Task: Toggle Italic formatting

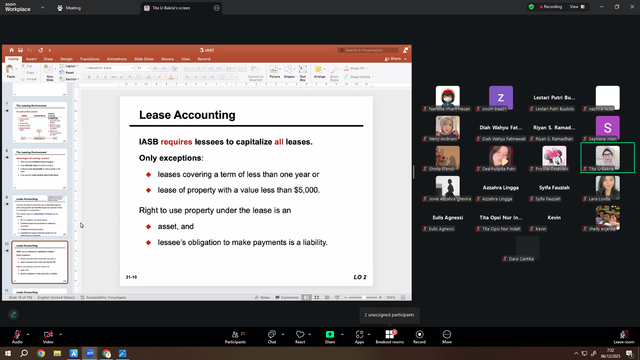Action: (x=97, y=77)
